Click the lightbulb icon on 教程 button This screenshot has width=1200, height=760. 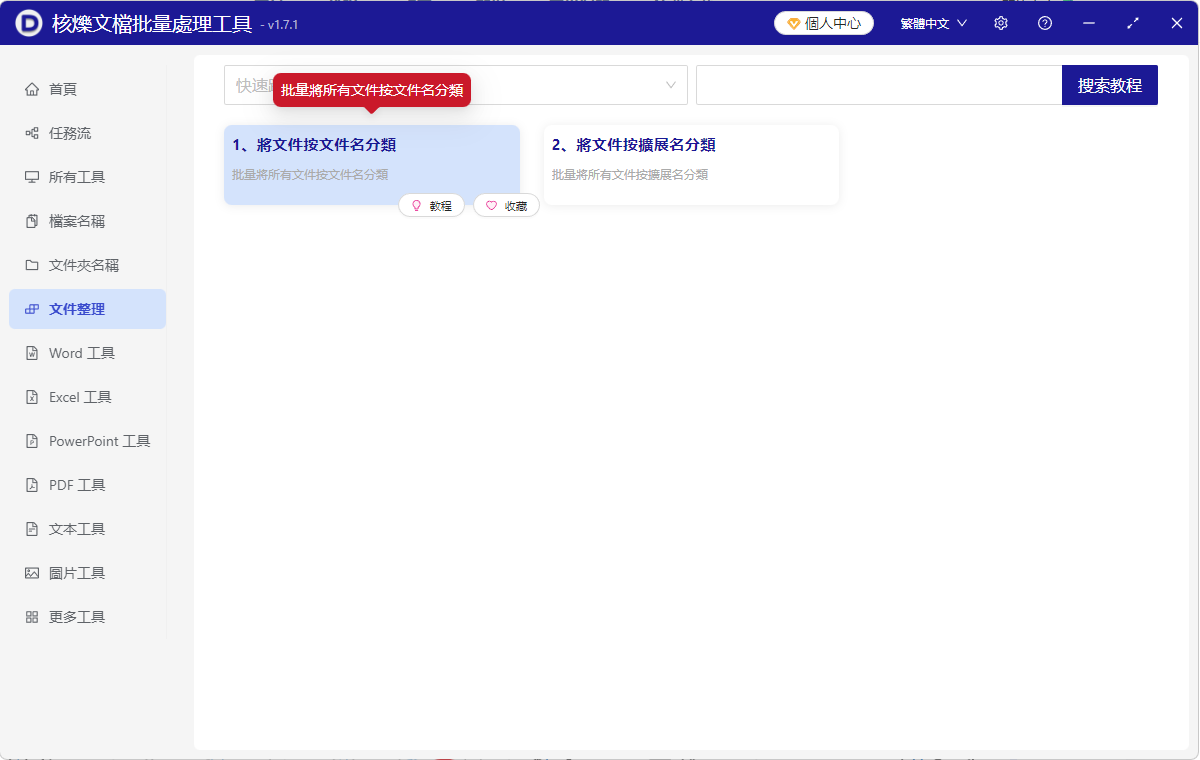click(x=417, y=206)
